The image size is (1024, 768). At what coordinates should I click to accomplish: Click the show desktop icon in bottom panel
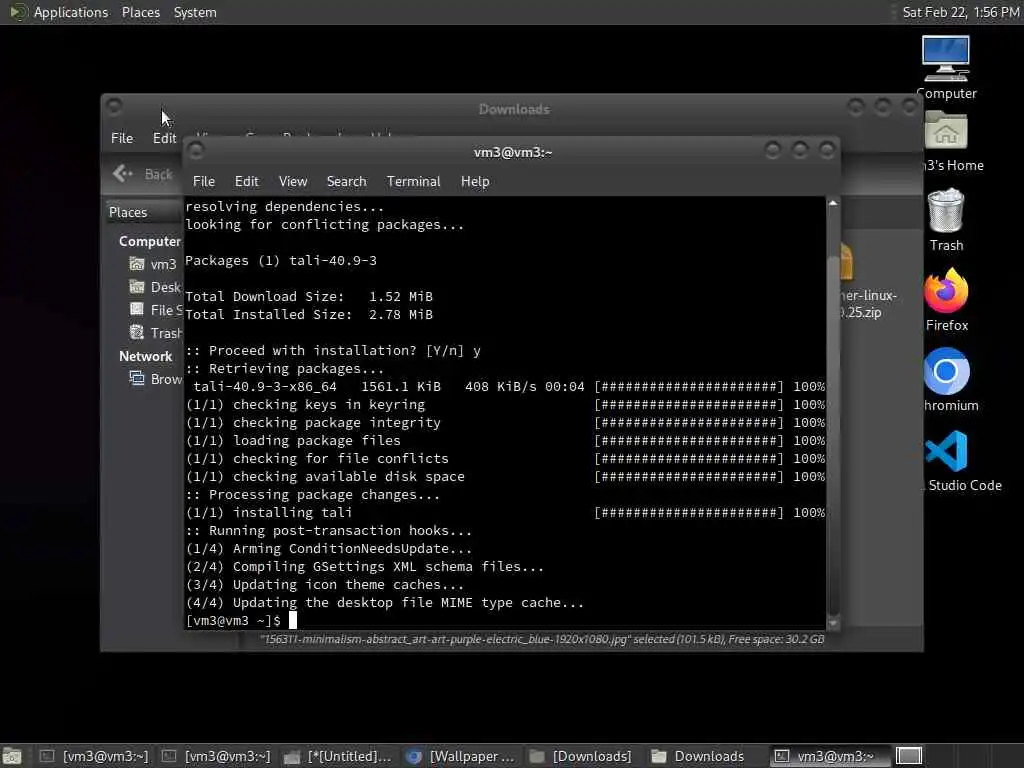11,756
